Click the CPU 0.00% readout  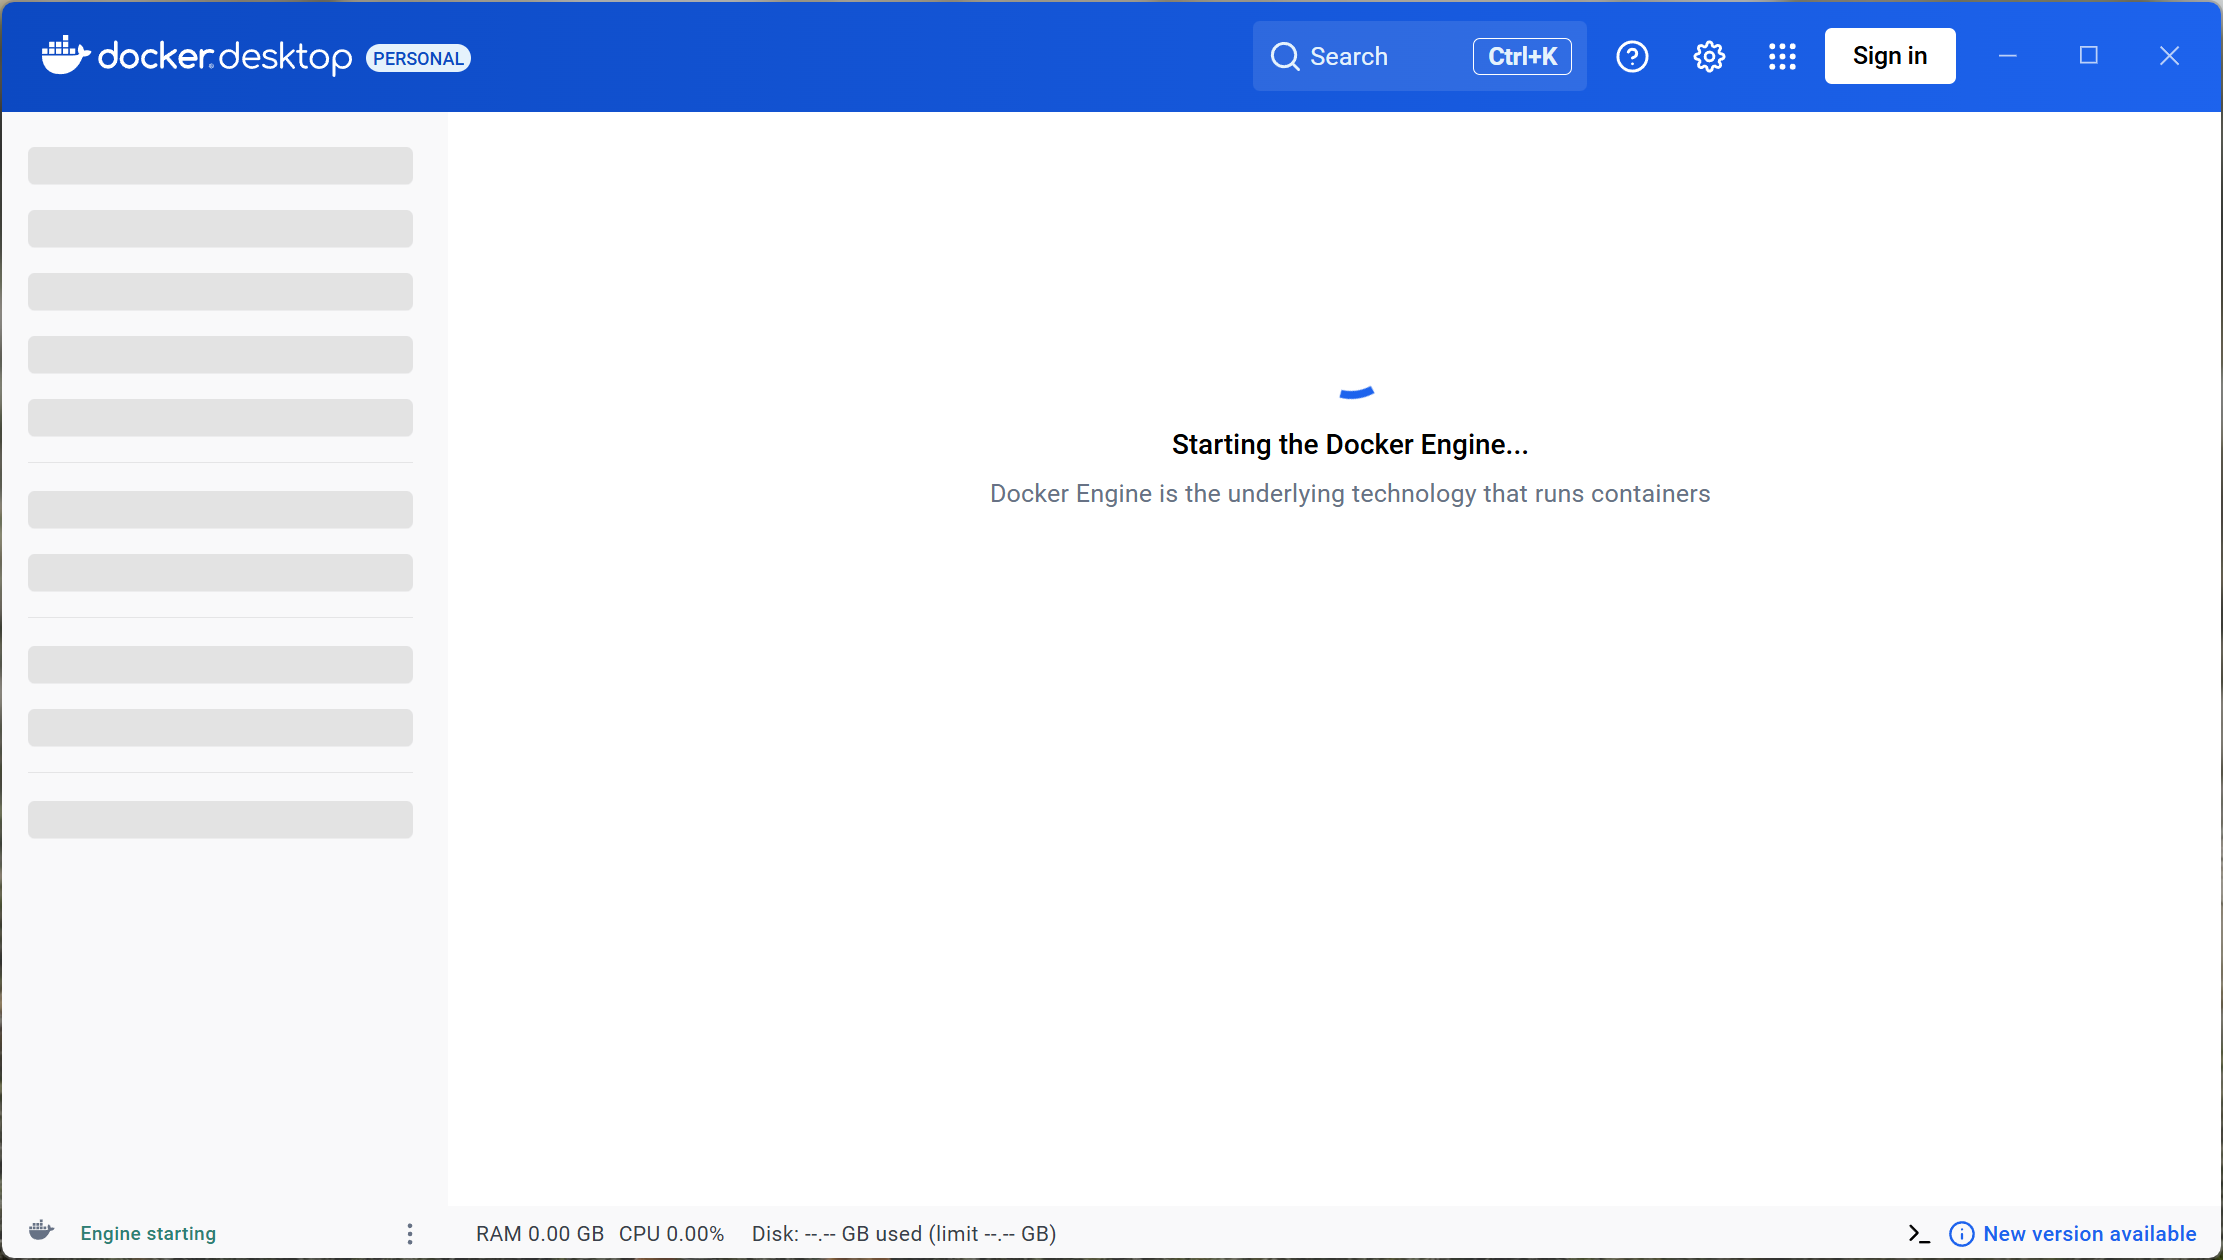pyautogui.click(x=671, y=1234)
